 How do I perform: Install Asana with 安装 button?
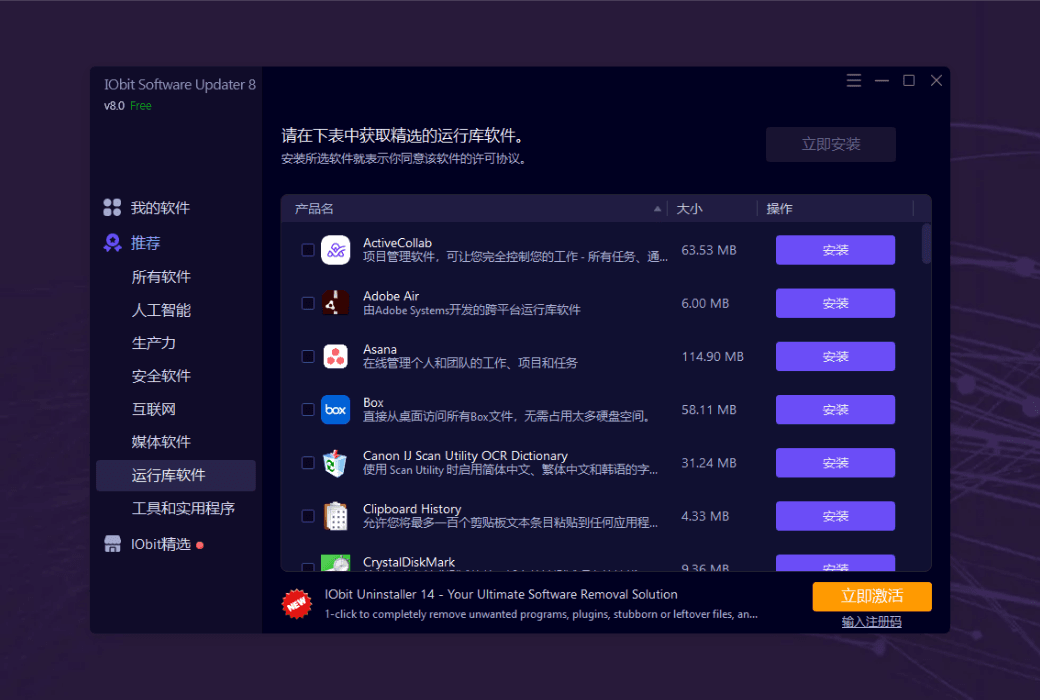click(835, 356)
